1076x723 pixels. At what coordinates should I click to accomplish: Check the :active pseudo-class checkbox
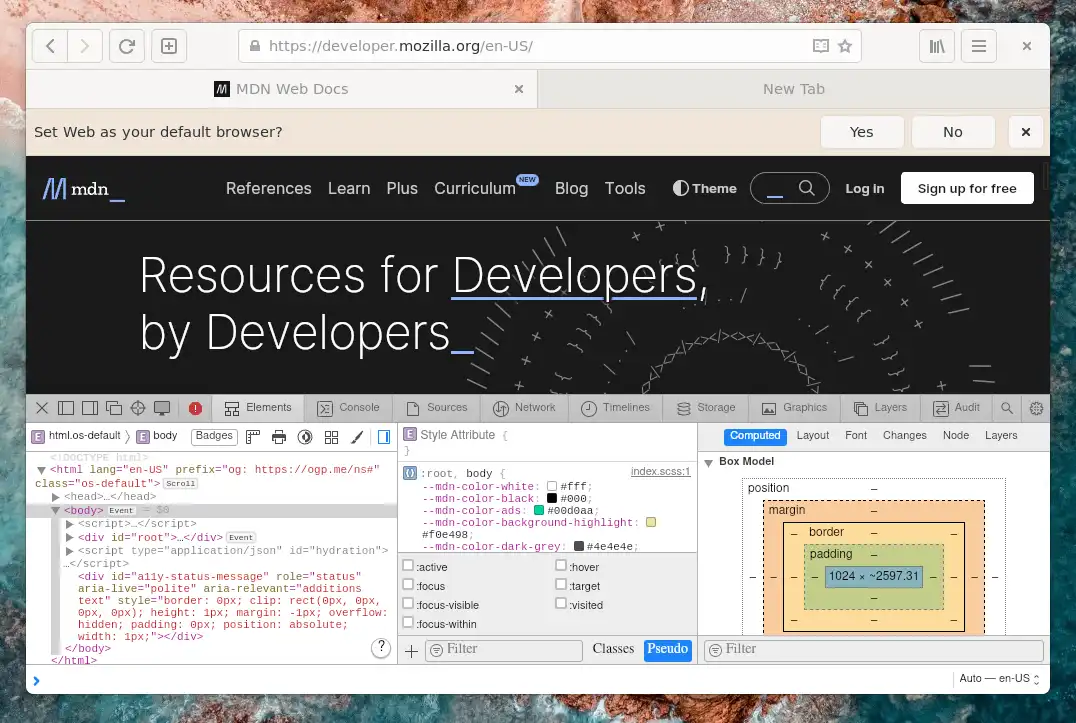pyautogui.click(x=408, y=567)
